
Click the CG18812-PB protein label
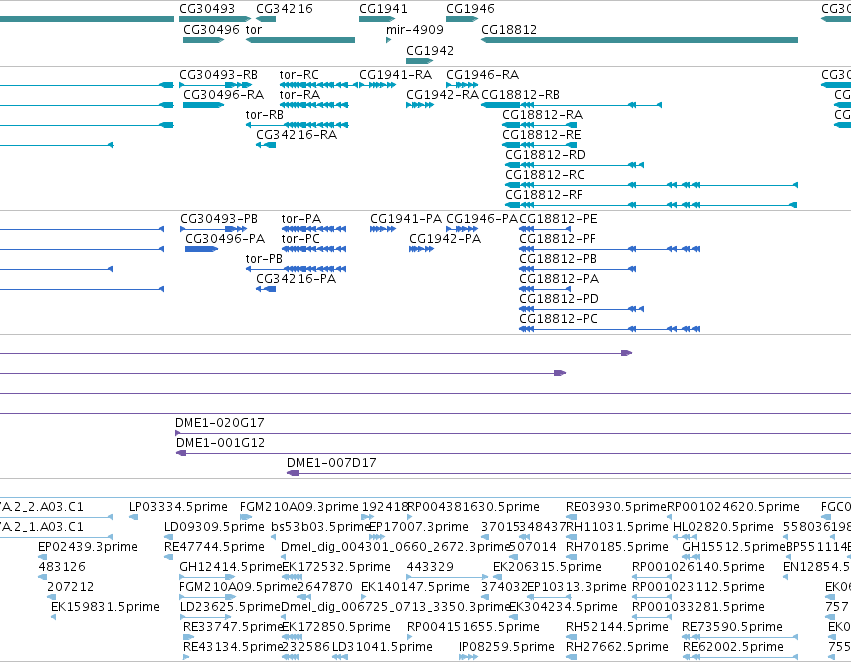tap(558, 259)
